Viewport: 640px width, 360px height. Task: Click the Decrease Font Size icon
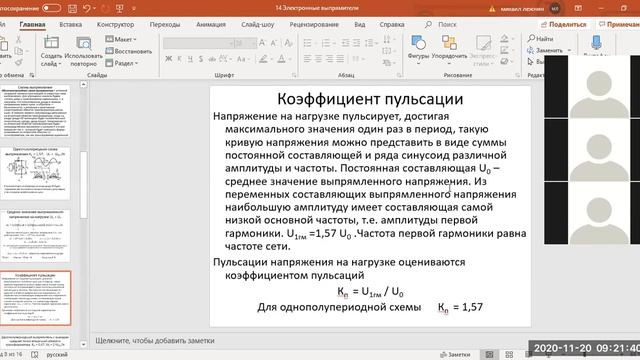[274, 43]
